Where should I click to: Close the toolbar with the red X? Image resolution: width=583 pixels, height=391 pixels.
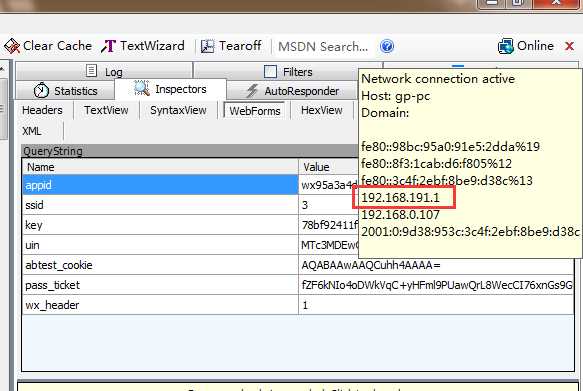(569, 46)
